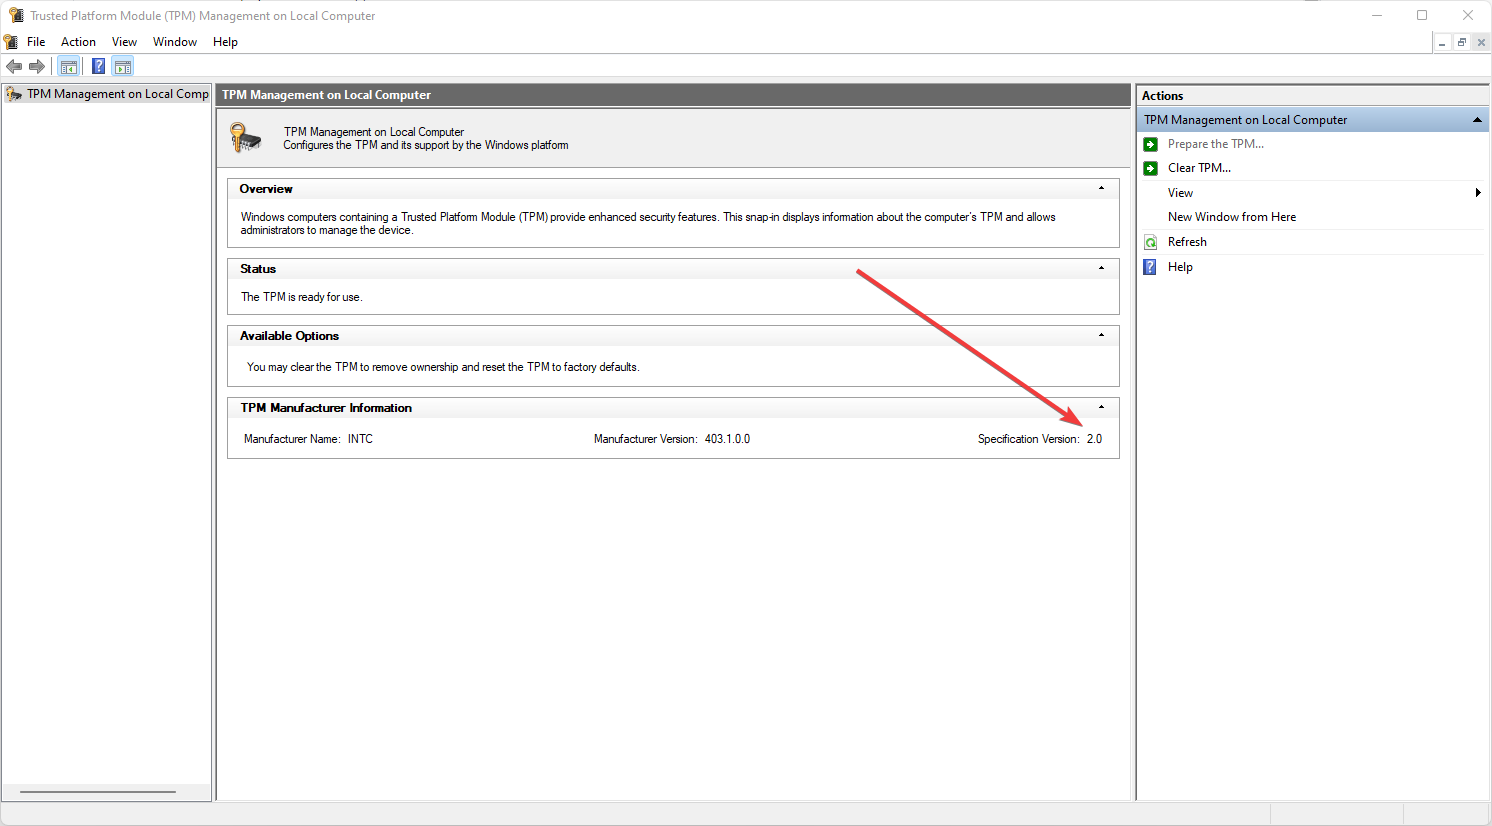Screen dimensions: 1492x826
Task: Click green arrow icon beside Clear TPM
Action: pyautogui.click(x=1151, y=168)
